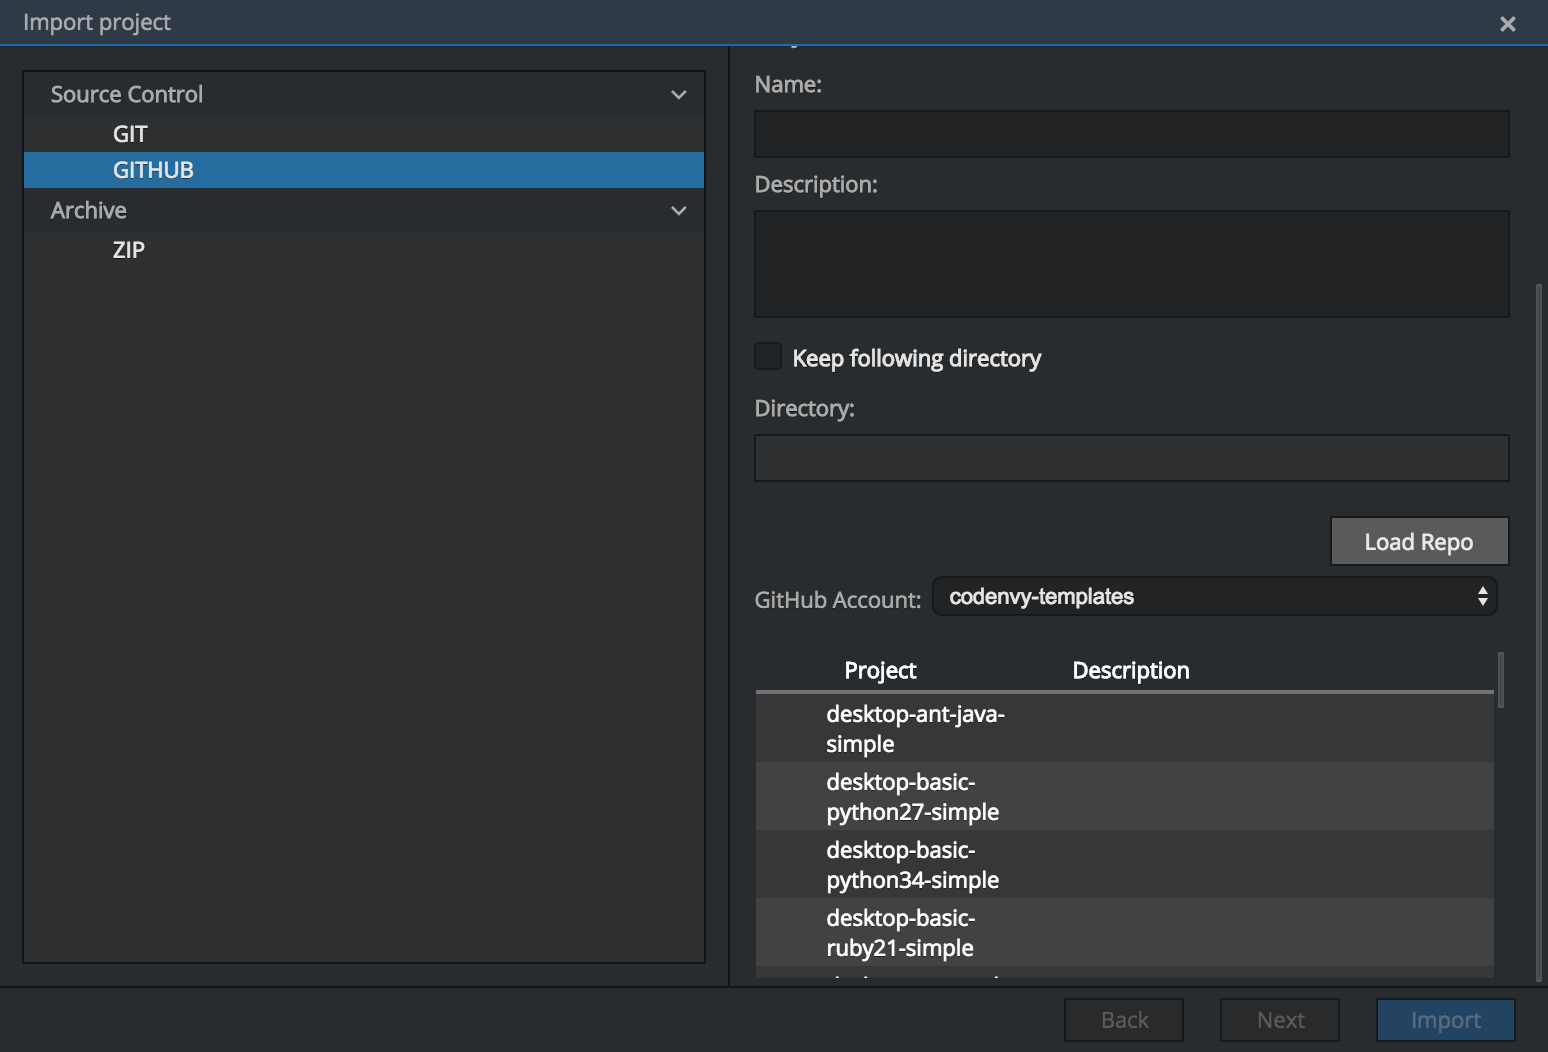Select ZIP archive importer
Screen dimensions: 1548x1052
[x=129, y=250]
